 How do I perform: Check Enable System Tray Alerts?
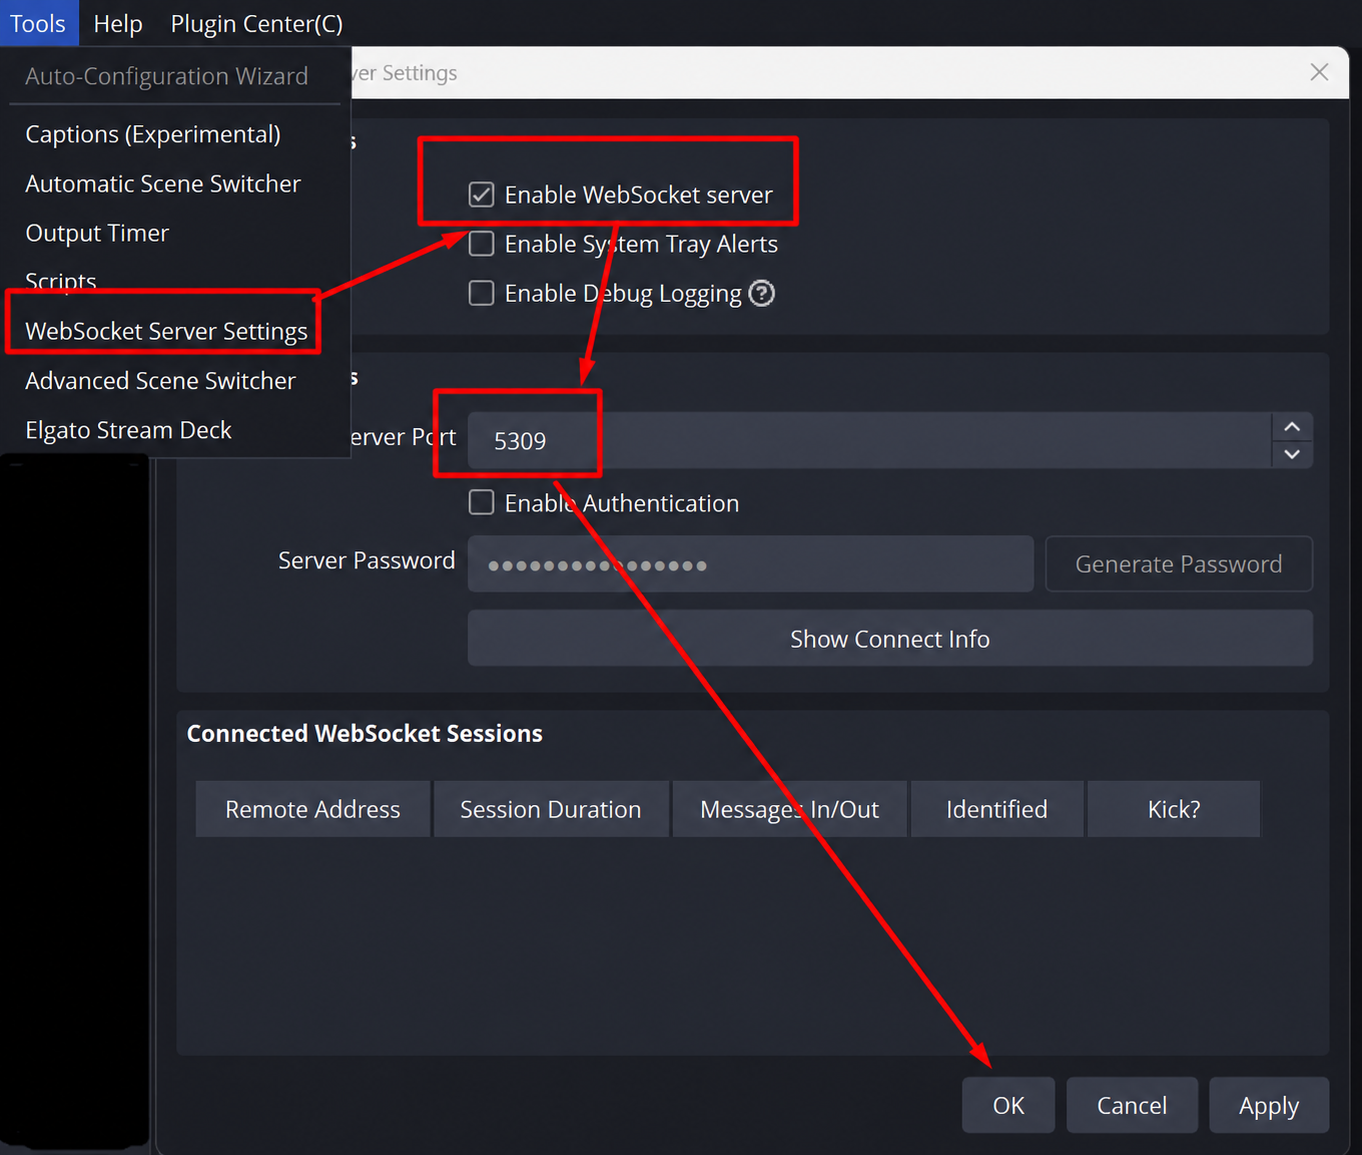(x=481, y=243)
